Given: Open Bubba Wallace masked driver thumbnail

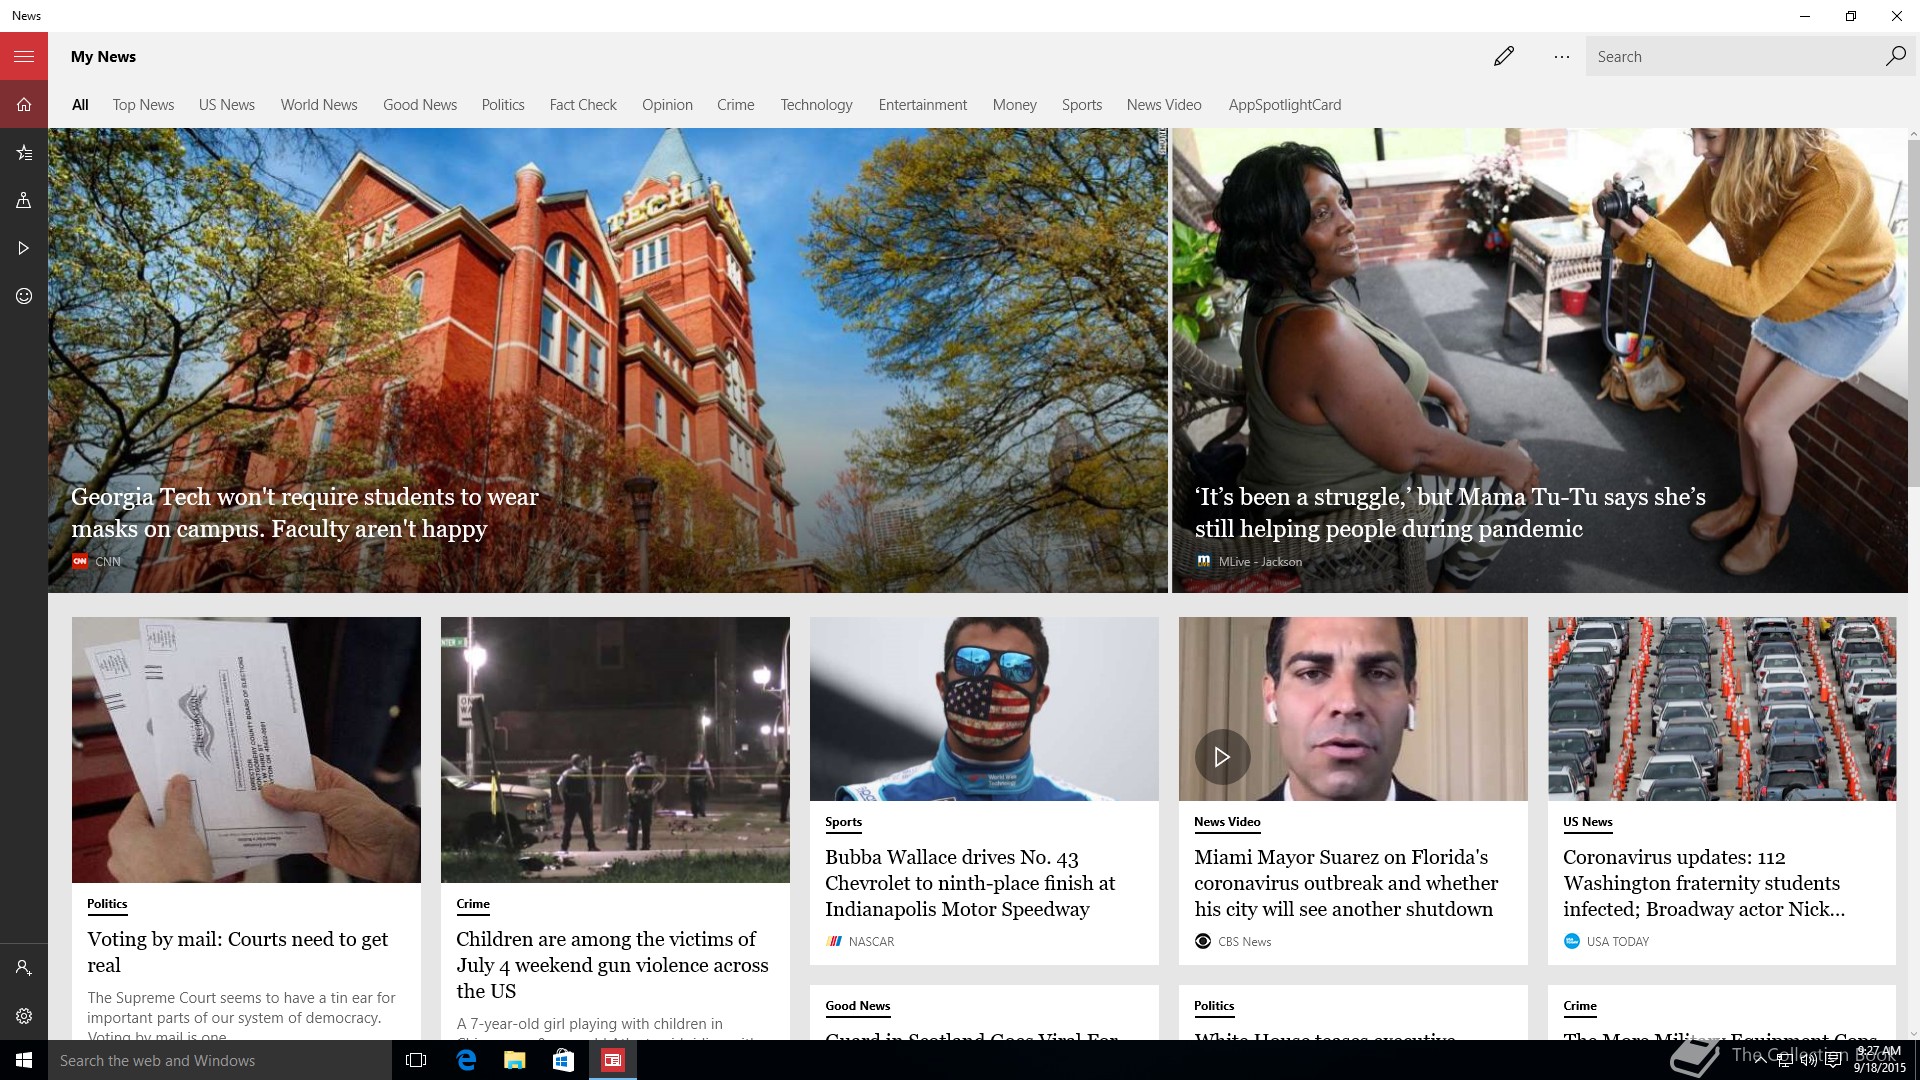Looking at the screenshot, I should (x=984, y=709).
